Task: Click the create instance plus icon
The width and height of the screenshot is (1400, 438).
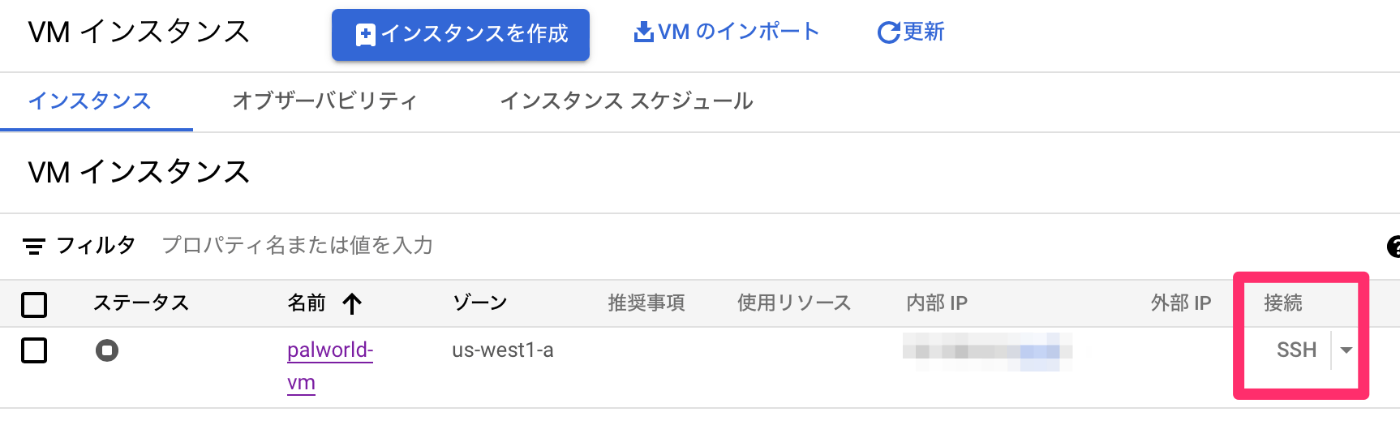Action: pyautogui.click(x=365, y=34)
